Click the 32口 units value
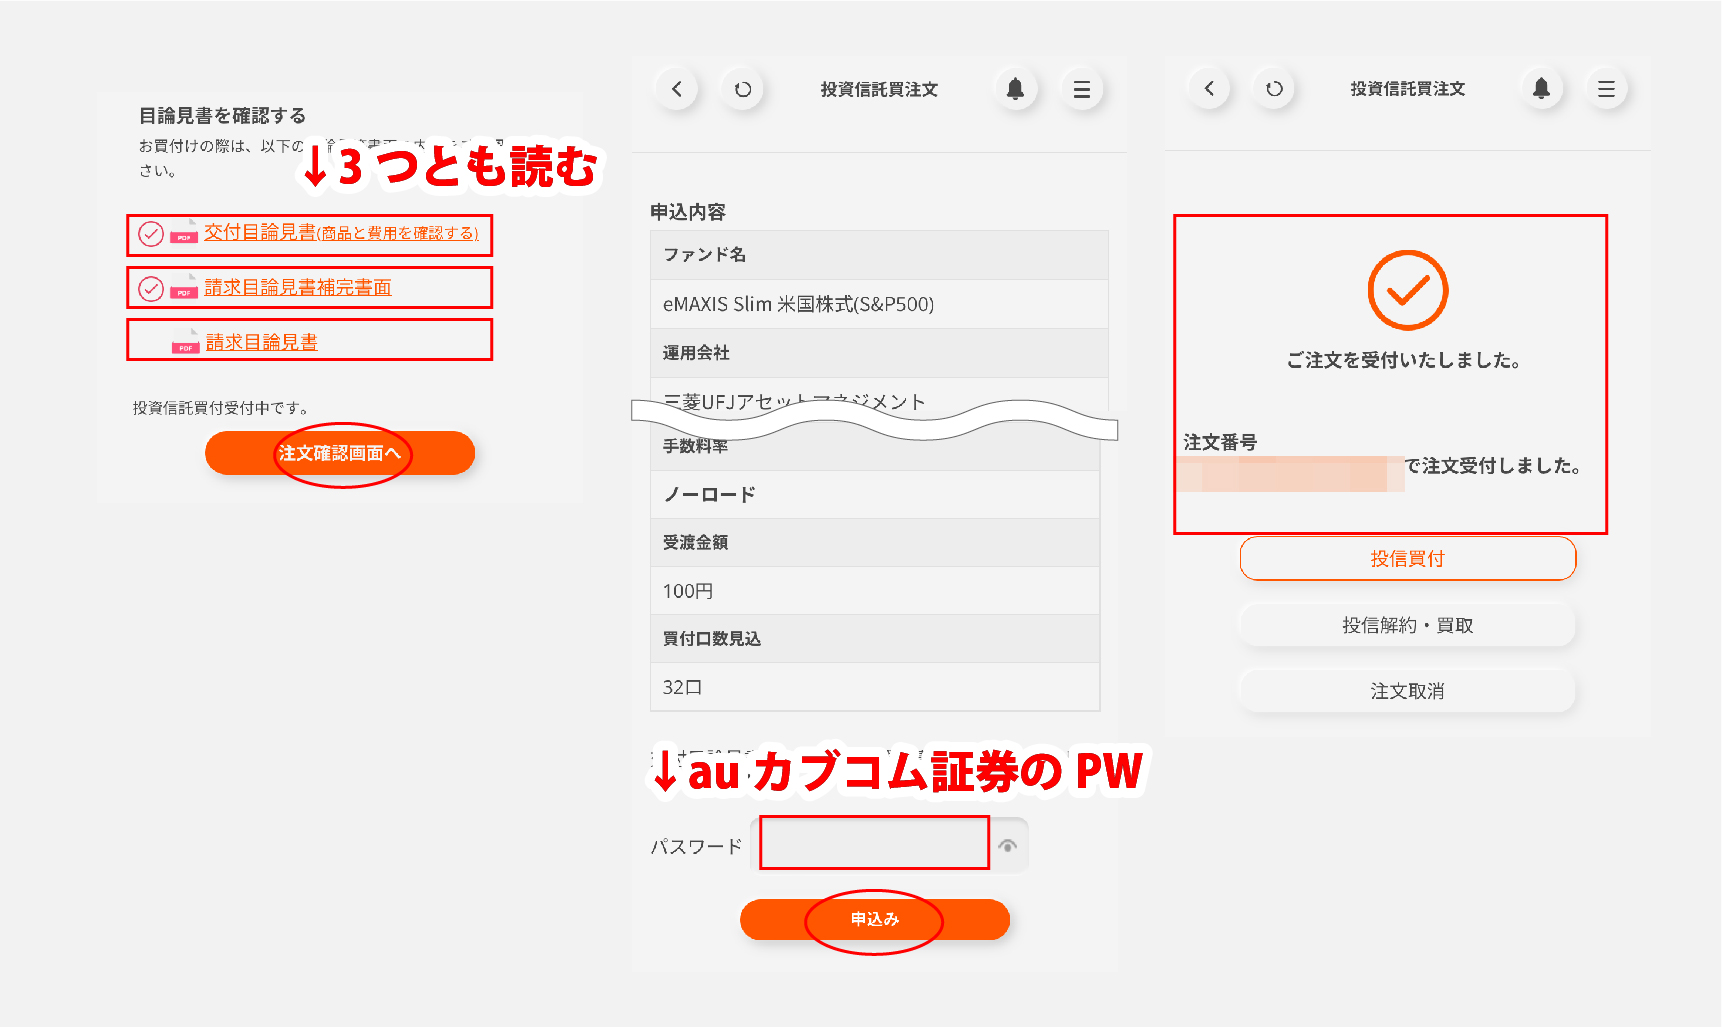 pyautogui.click(x=683, y=687)
